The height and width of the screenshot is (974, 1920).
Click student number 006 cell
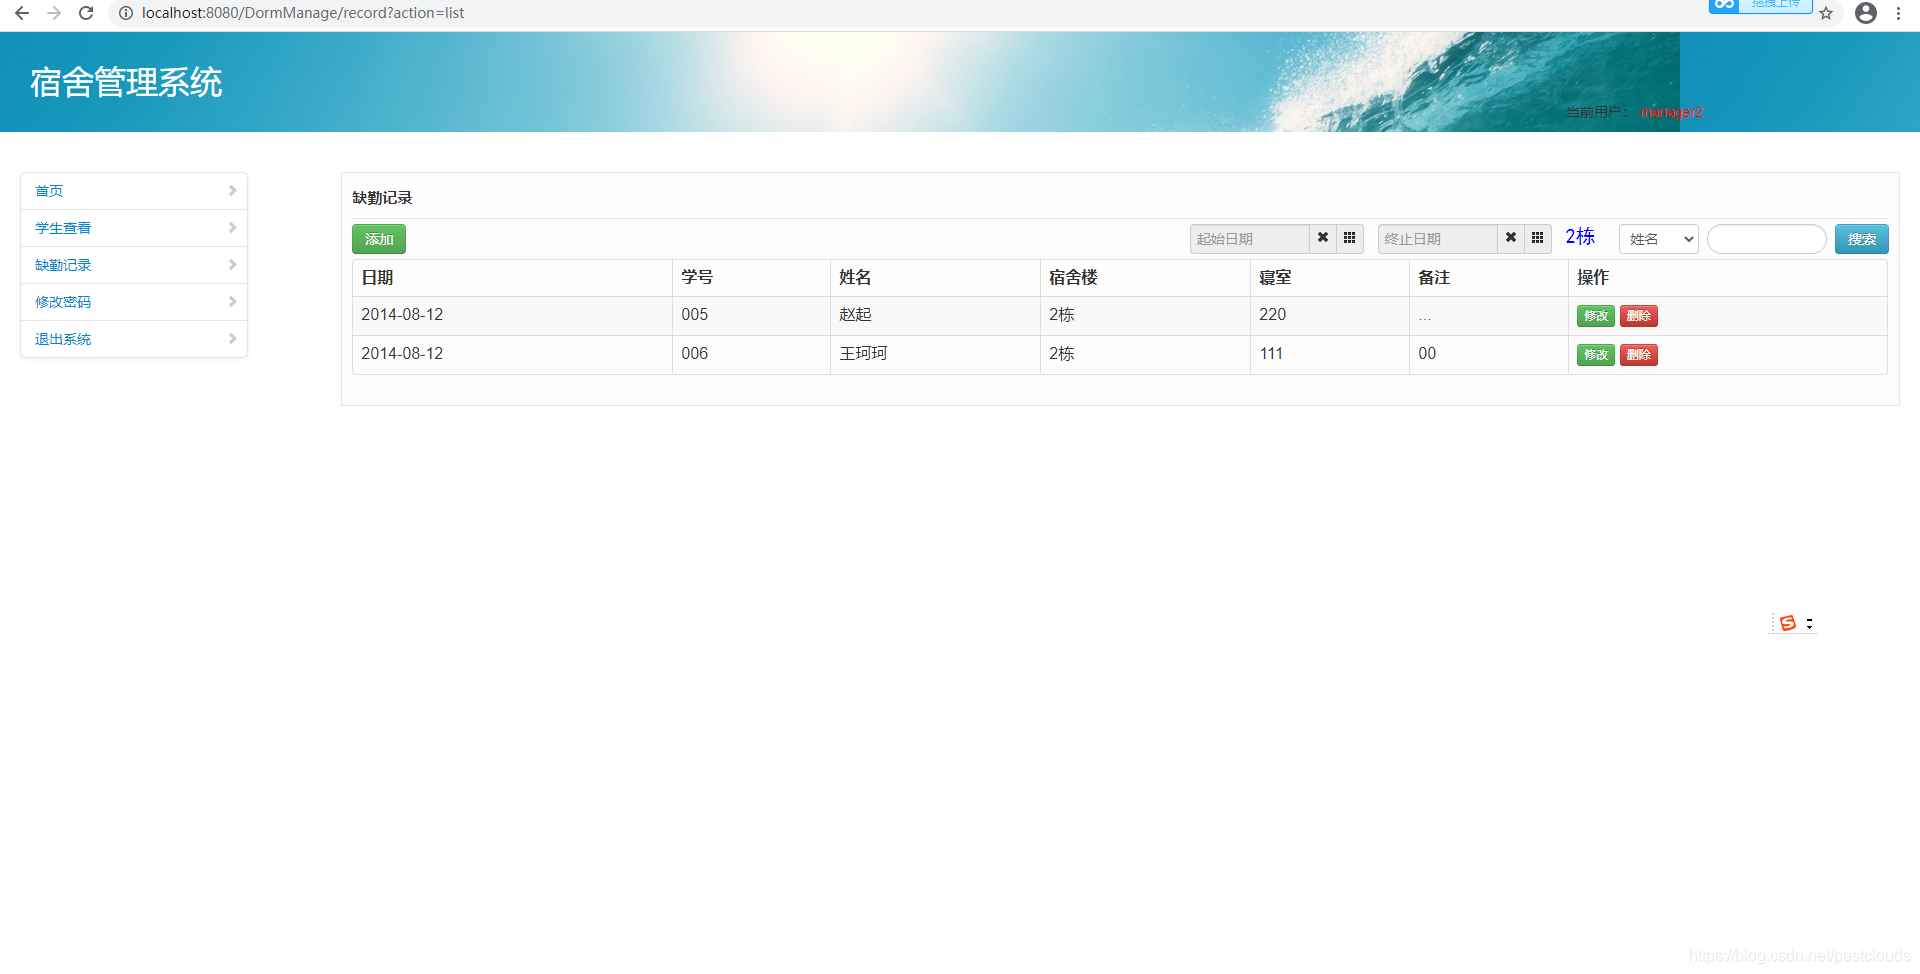point(751,354)
